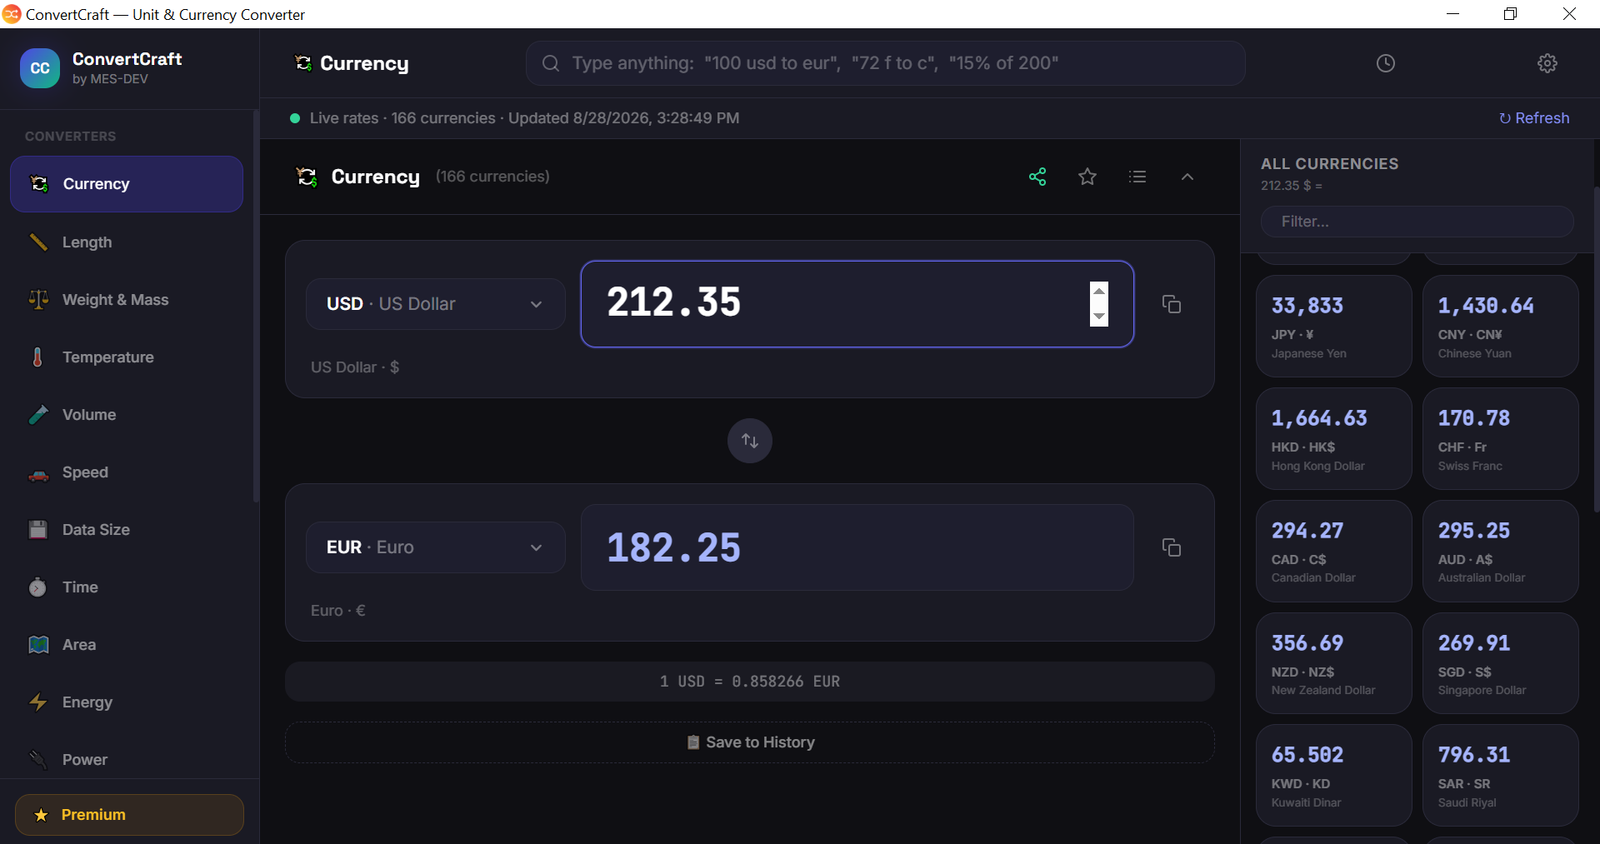Open the Power converter
Viewport: 1600px width, 844px height.
coord(127,760)
